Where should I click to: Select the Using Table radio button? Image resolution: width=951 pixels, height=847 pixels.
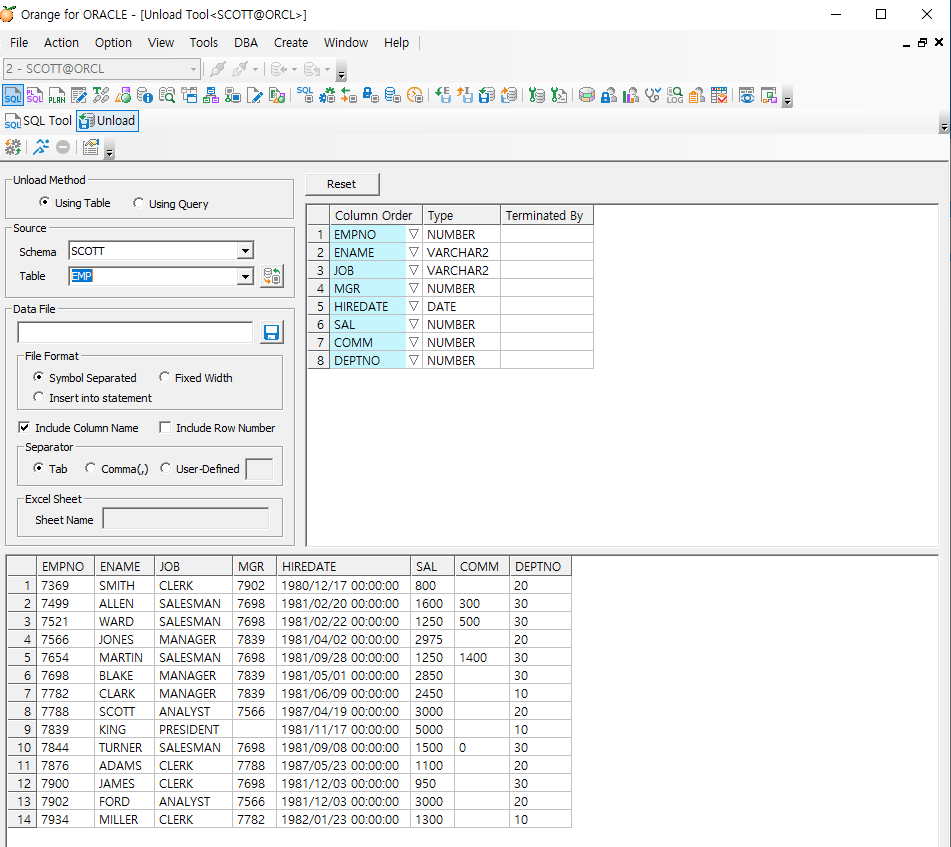[x=44, y=202]
